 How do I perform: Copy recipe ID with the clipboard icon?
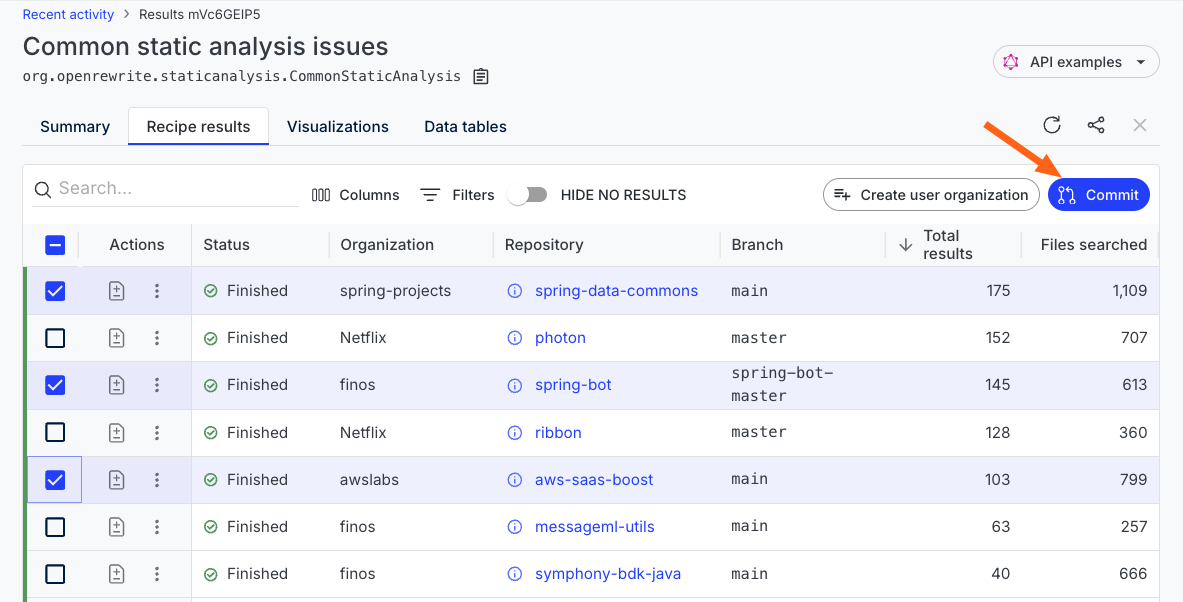(481, 76)
